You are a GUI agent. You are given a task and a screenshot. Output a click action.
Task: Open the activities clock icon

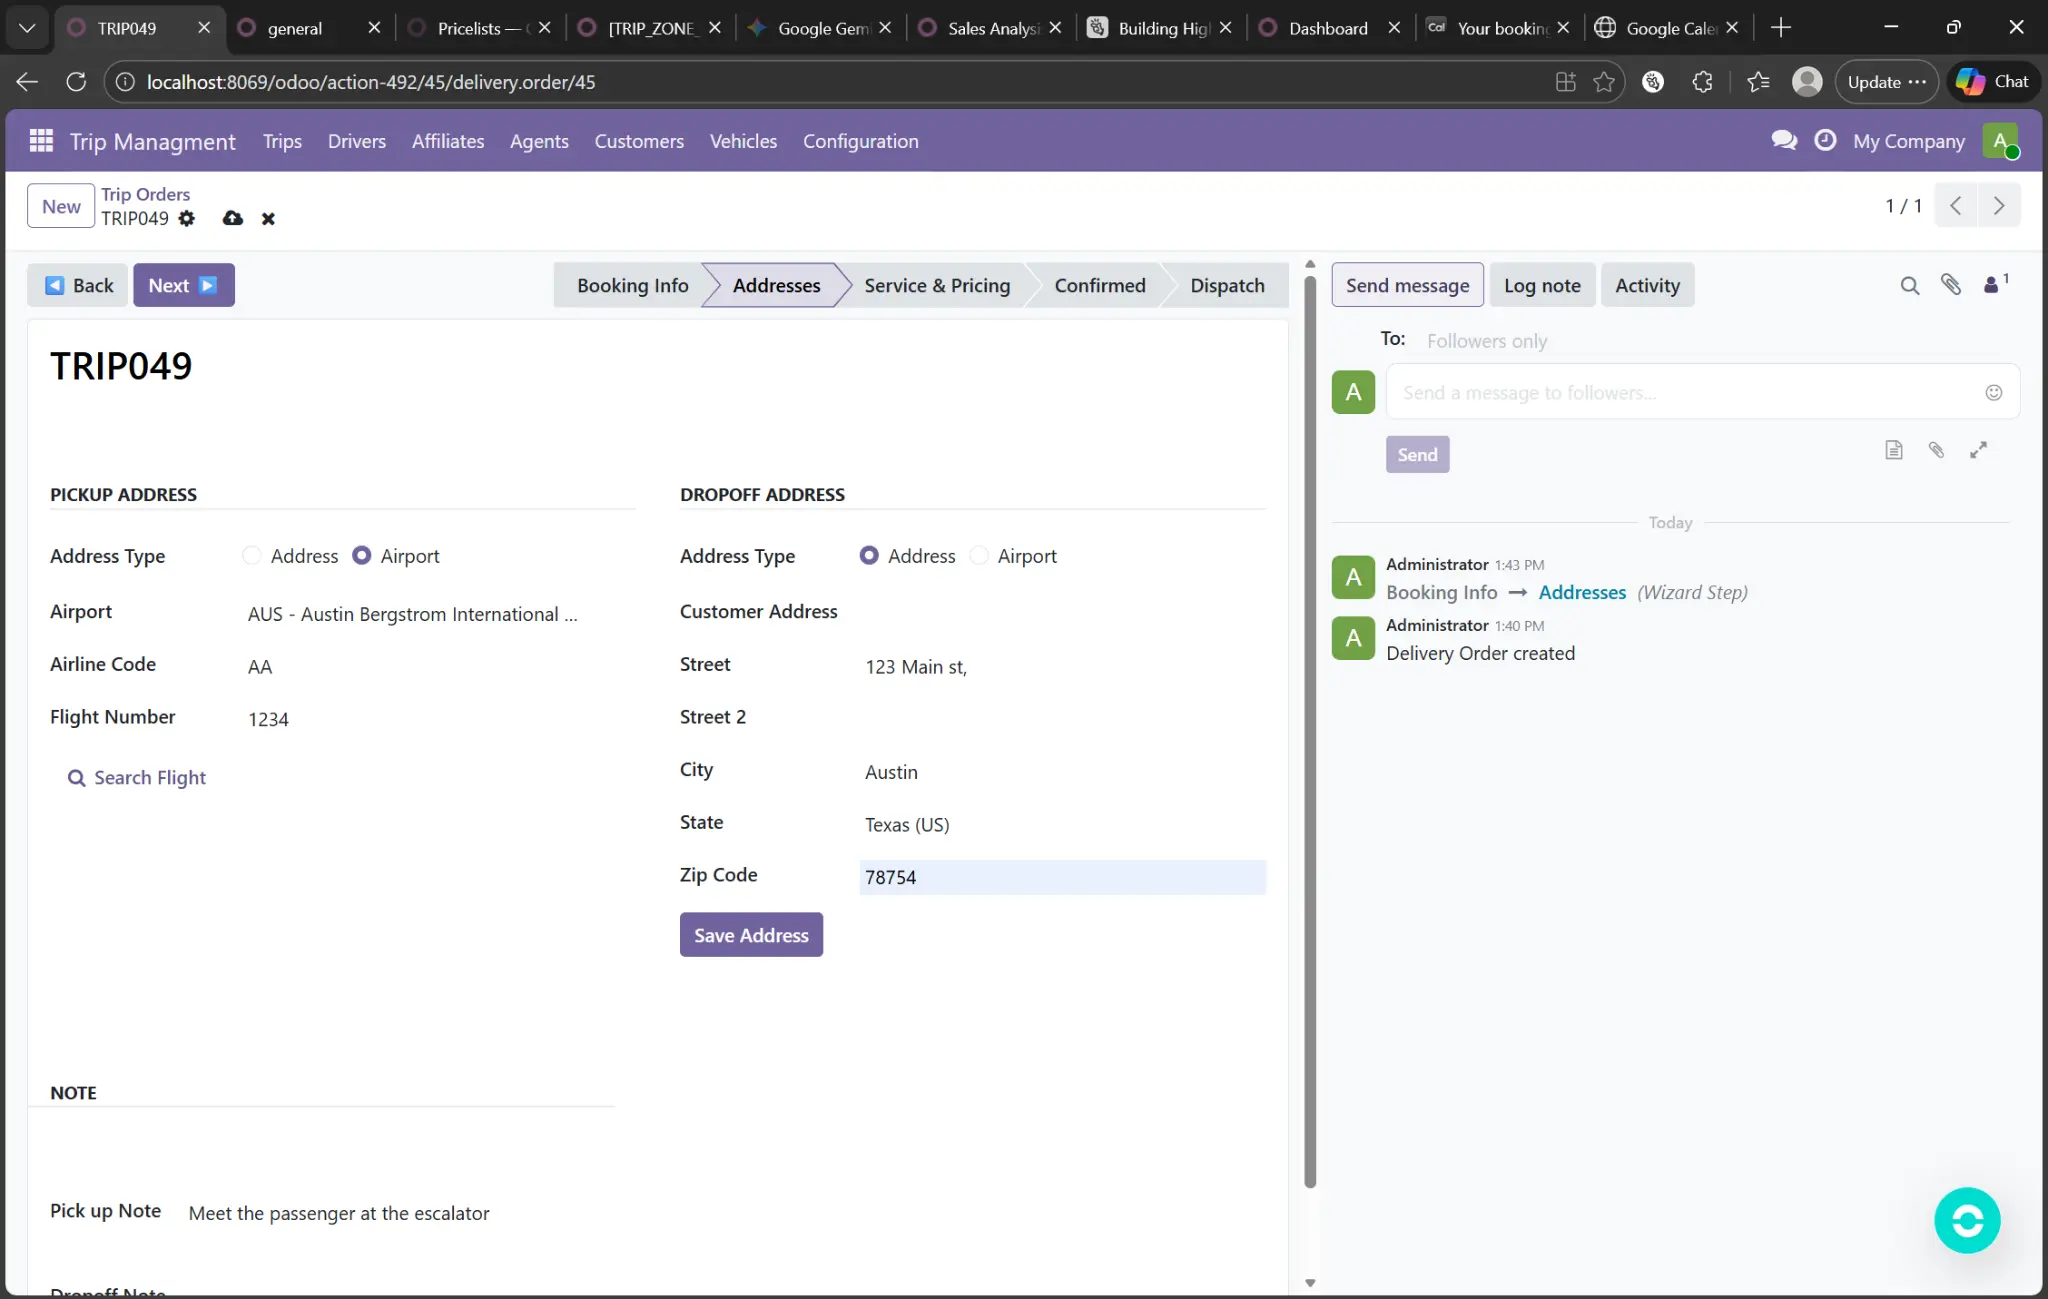click(x=1825, y=140)
